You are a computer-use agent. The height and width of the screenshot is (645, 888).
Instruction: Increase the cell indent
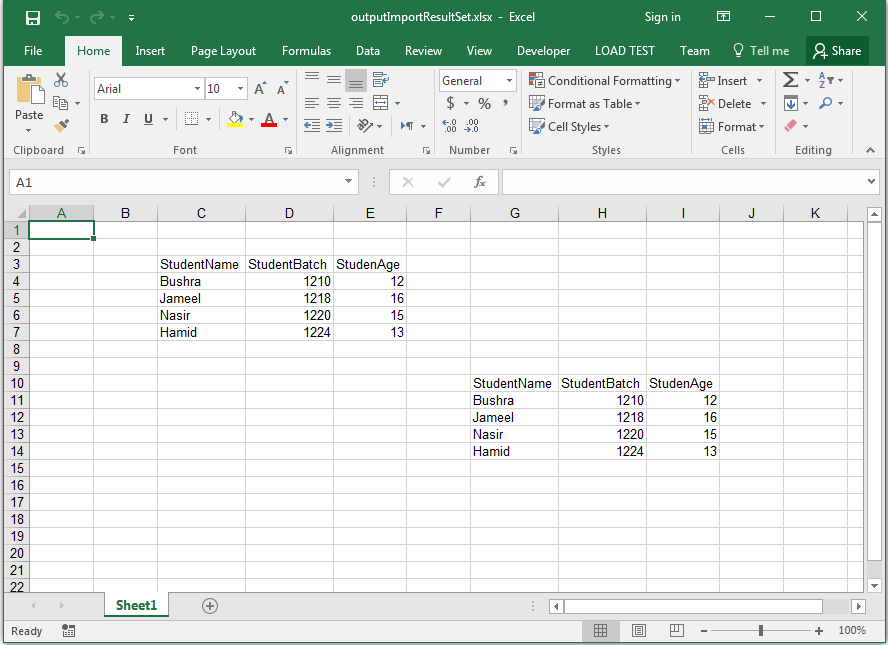pyautogui.click(x=334, y=126)
